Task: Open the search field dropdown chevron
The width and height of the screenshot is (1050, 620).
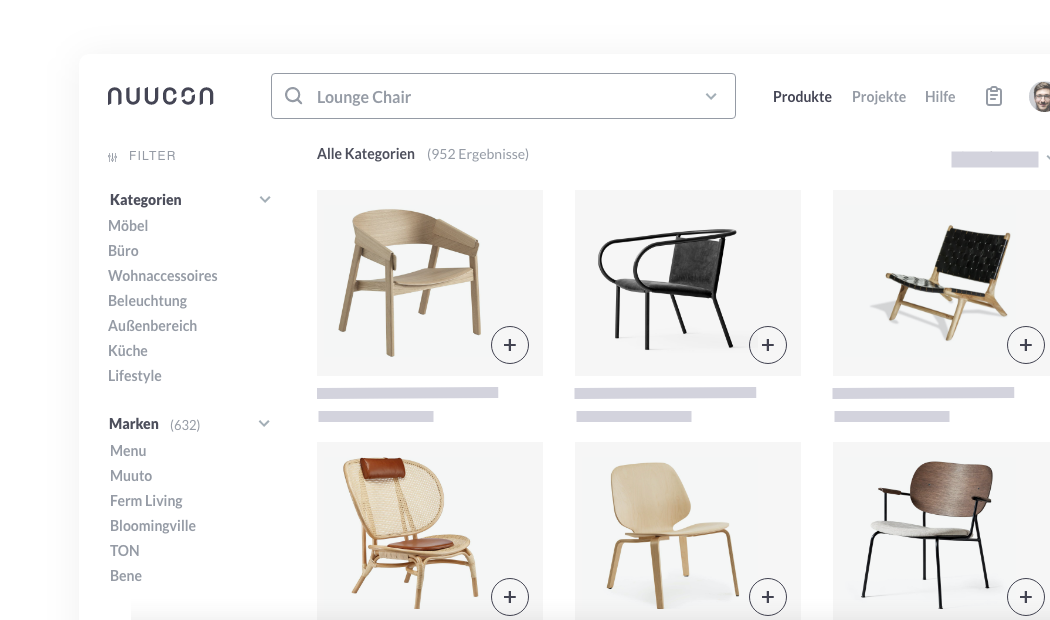Action: click(711, 96)
